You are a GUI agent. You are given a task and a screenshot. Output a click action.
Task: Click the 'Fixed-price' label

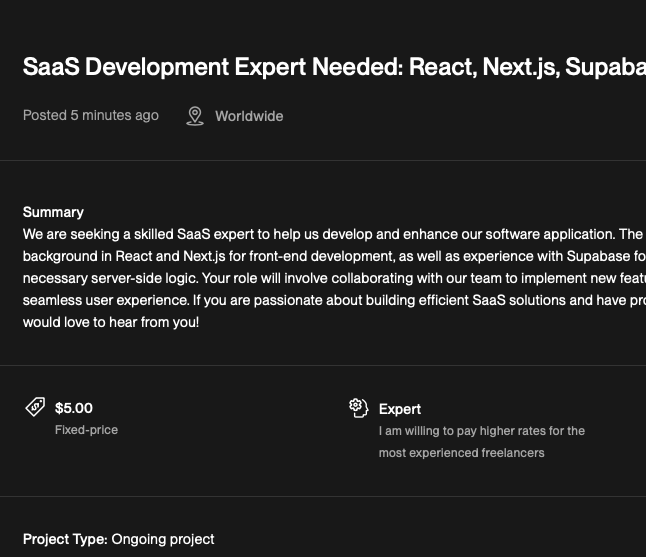(x=87, y=430)
